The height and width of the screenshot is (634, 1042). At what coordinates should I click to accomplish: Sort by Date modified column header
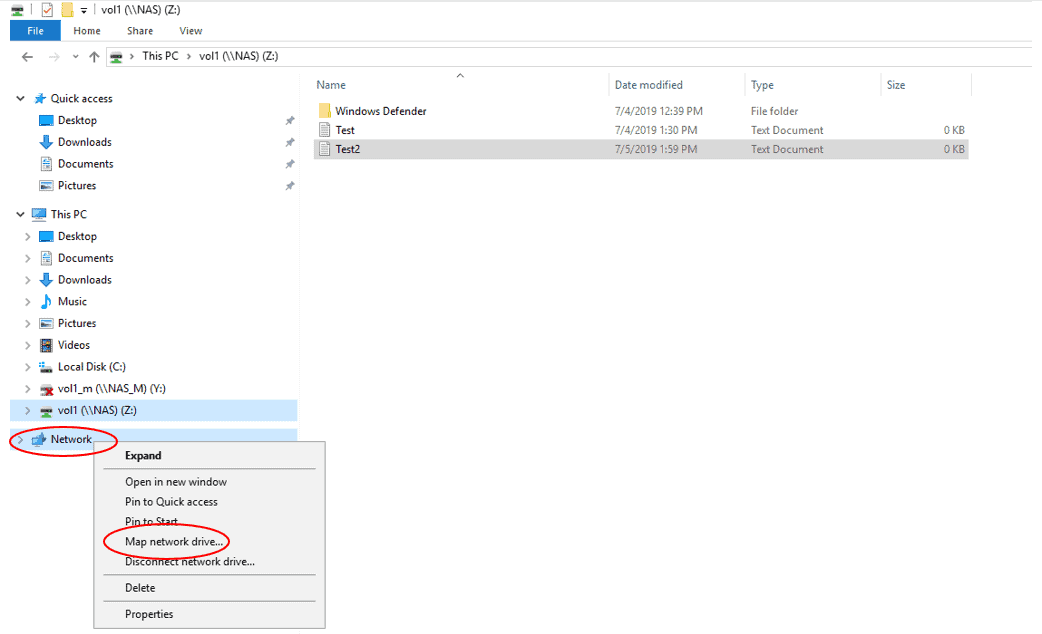click(649, 85)
